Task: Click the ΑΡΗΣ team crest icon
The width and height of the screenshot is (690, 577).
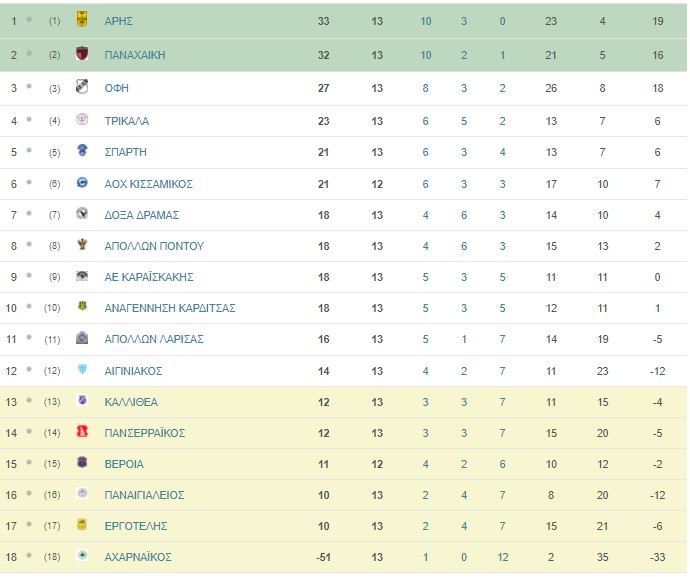Action: pyautogui.click(x=82, y=19)
